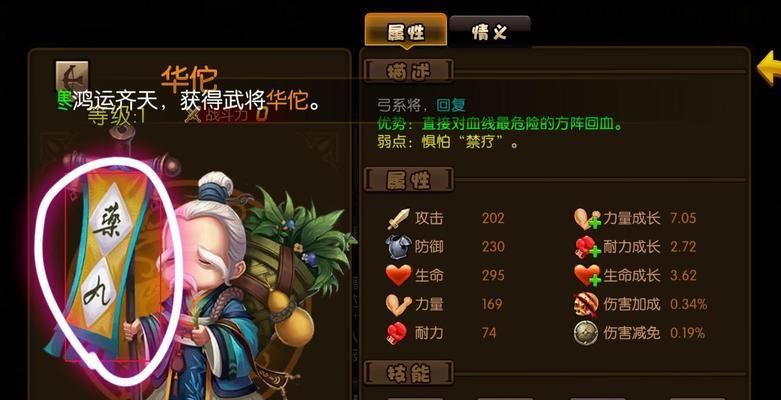Image resolution: width=781 pixels, height=400 pixels.
Task: Click the 技能 section header
Action: (x=408, y=373)
